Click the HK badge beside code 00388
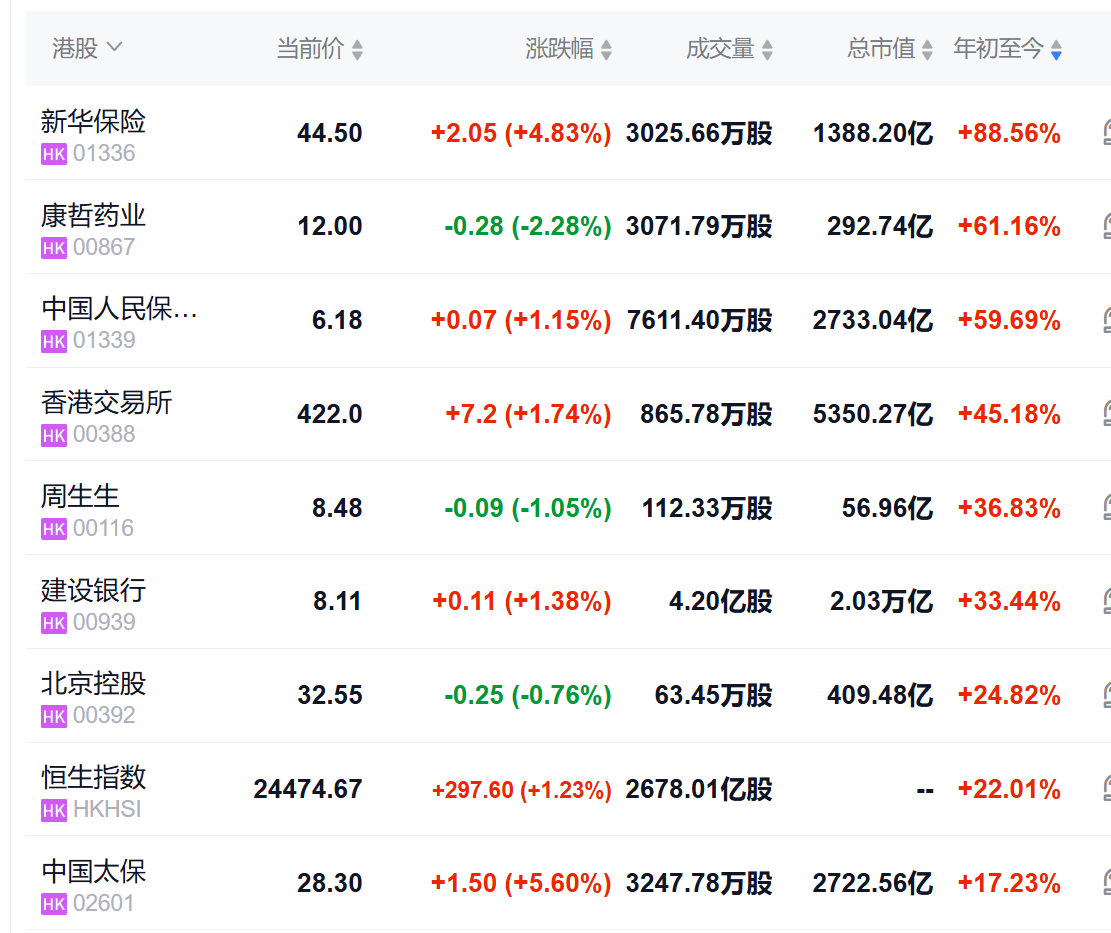The height and width of the screenshot is (933, 1111). click(54, 435)
